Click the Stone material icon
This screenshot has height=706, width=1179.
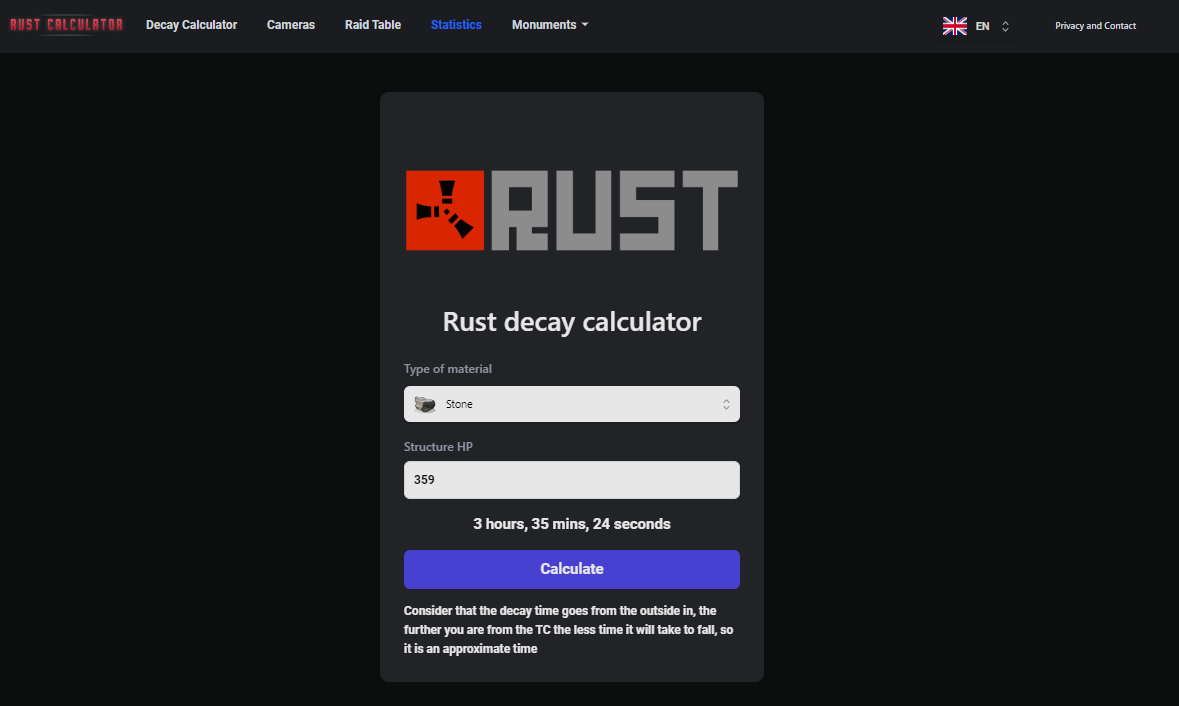pyautogui.click(x=425, y=405)
